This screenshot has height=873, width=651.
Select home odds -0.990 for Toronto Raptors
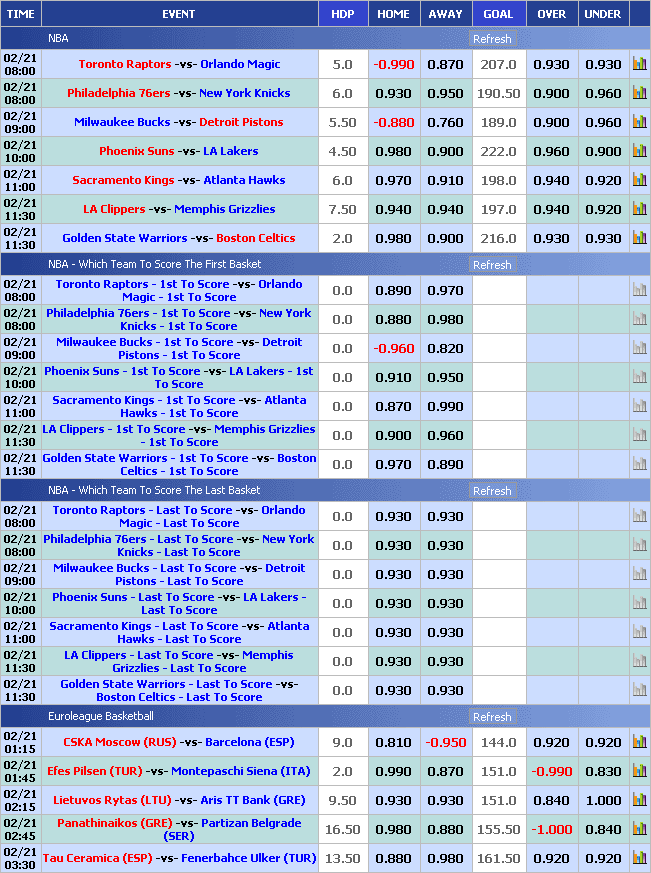click(393, 64)
